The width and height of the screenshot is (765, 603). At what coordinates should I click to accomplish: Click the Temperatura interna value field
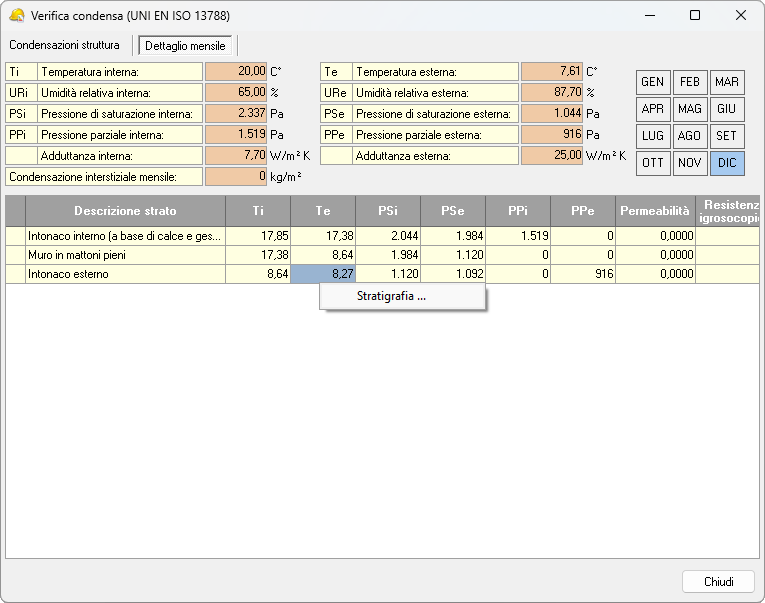[x=237, y=72]
